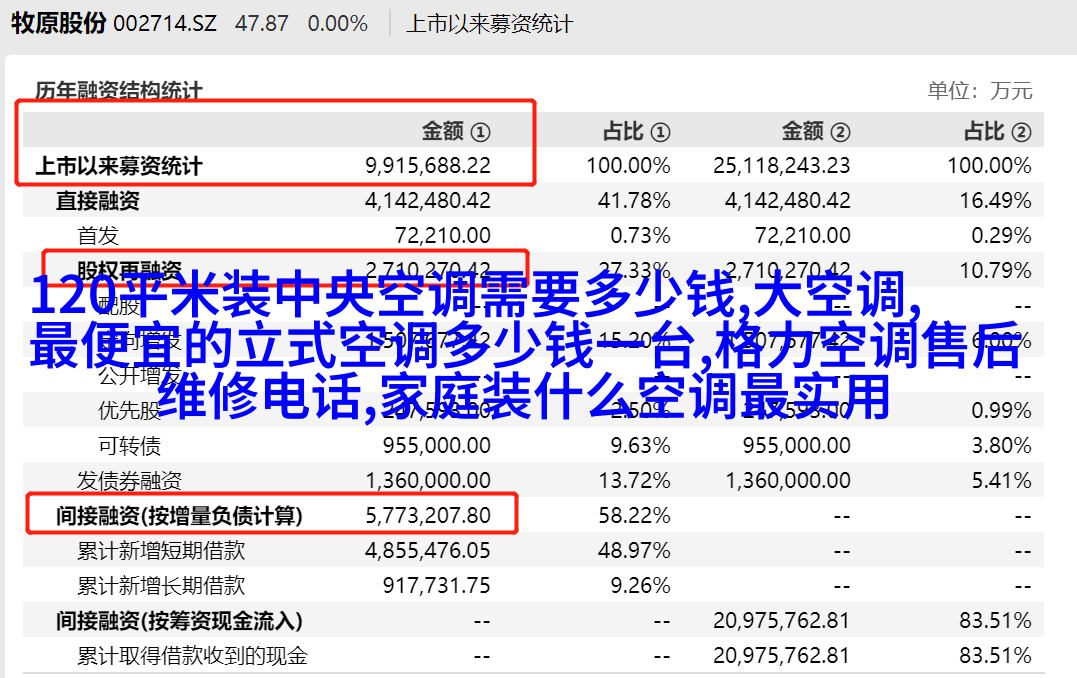Click the 0.00% price change value
Screen dimensions: 1077x678
[x=338, y=24]
